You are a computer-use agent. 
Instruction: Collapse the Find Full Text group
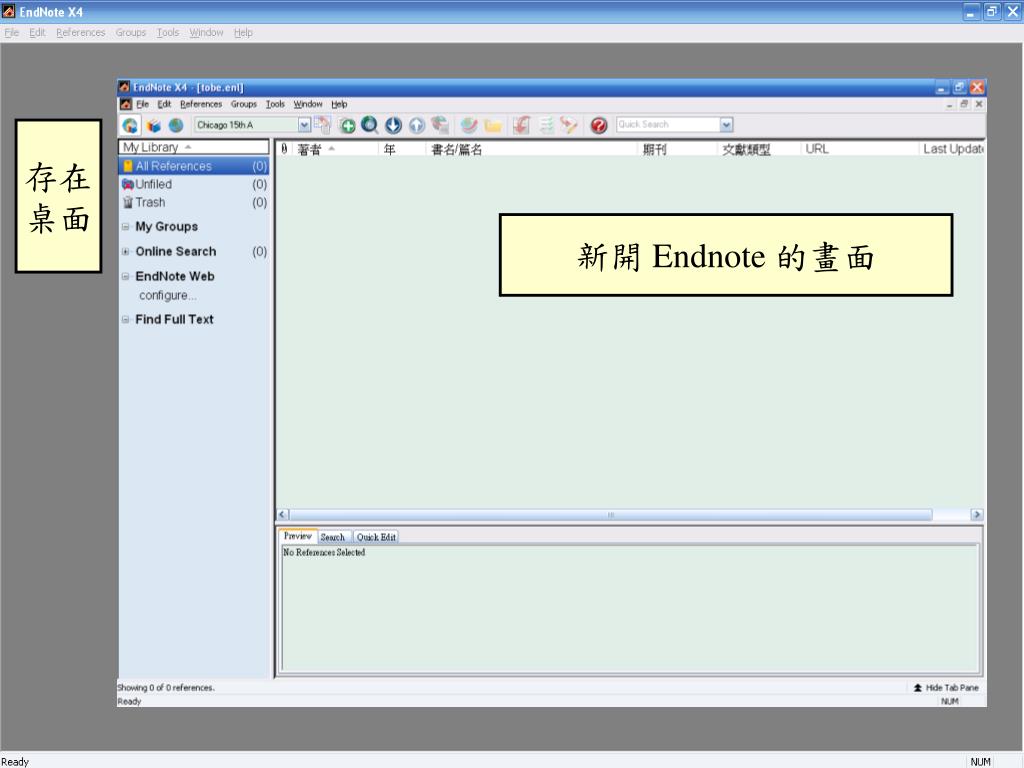pos(125,319)
